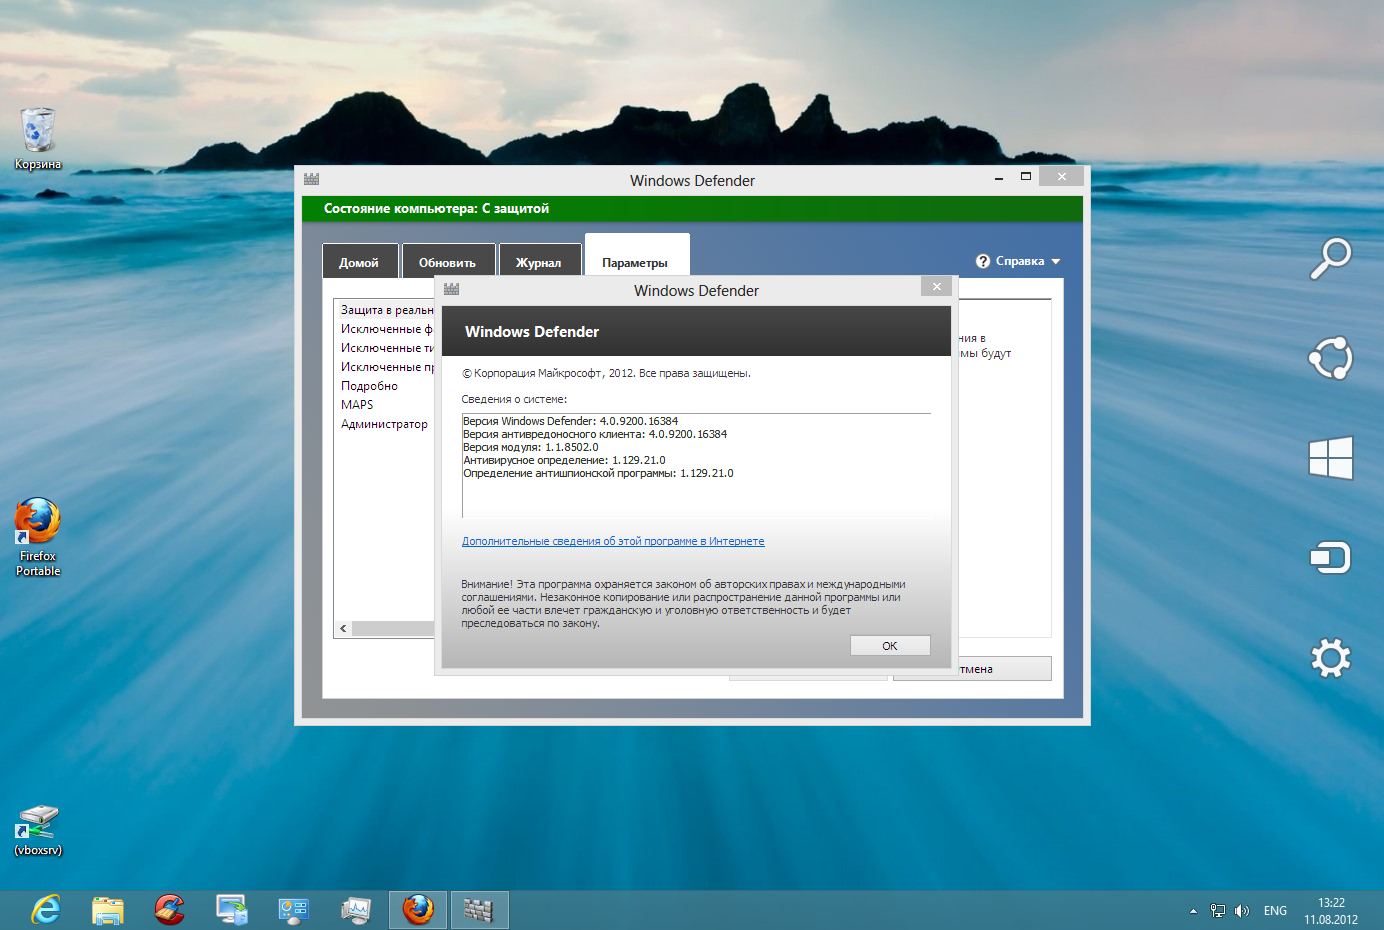Maximize the main Windows Defender window

[x=1025, y=177]
